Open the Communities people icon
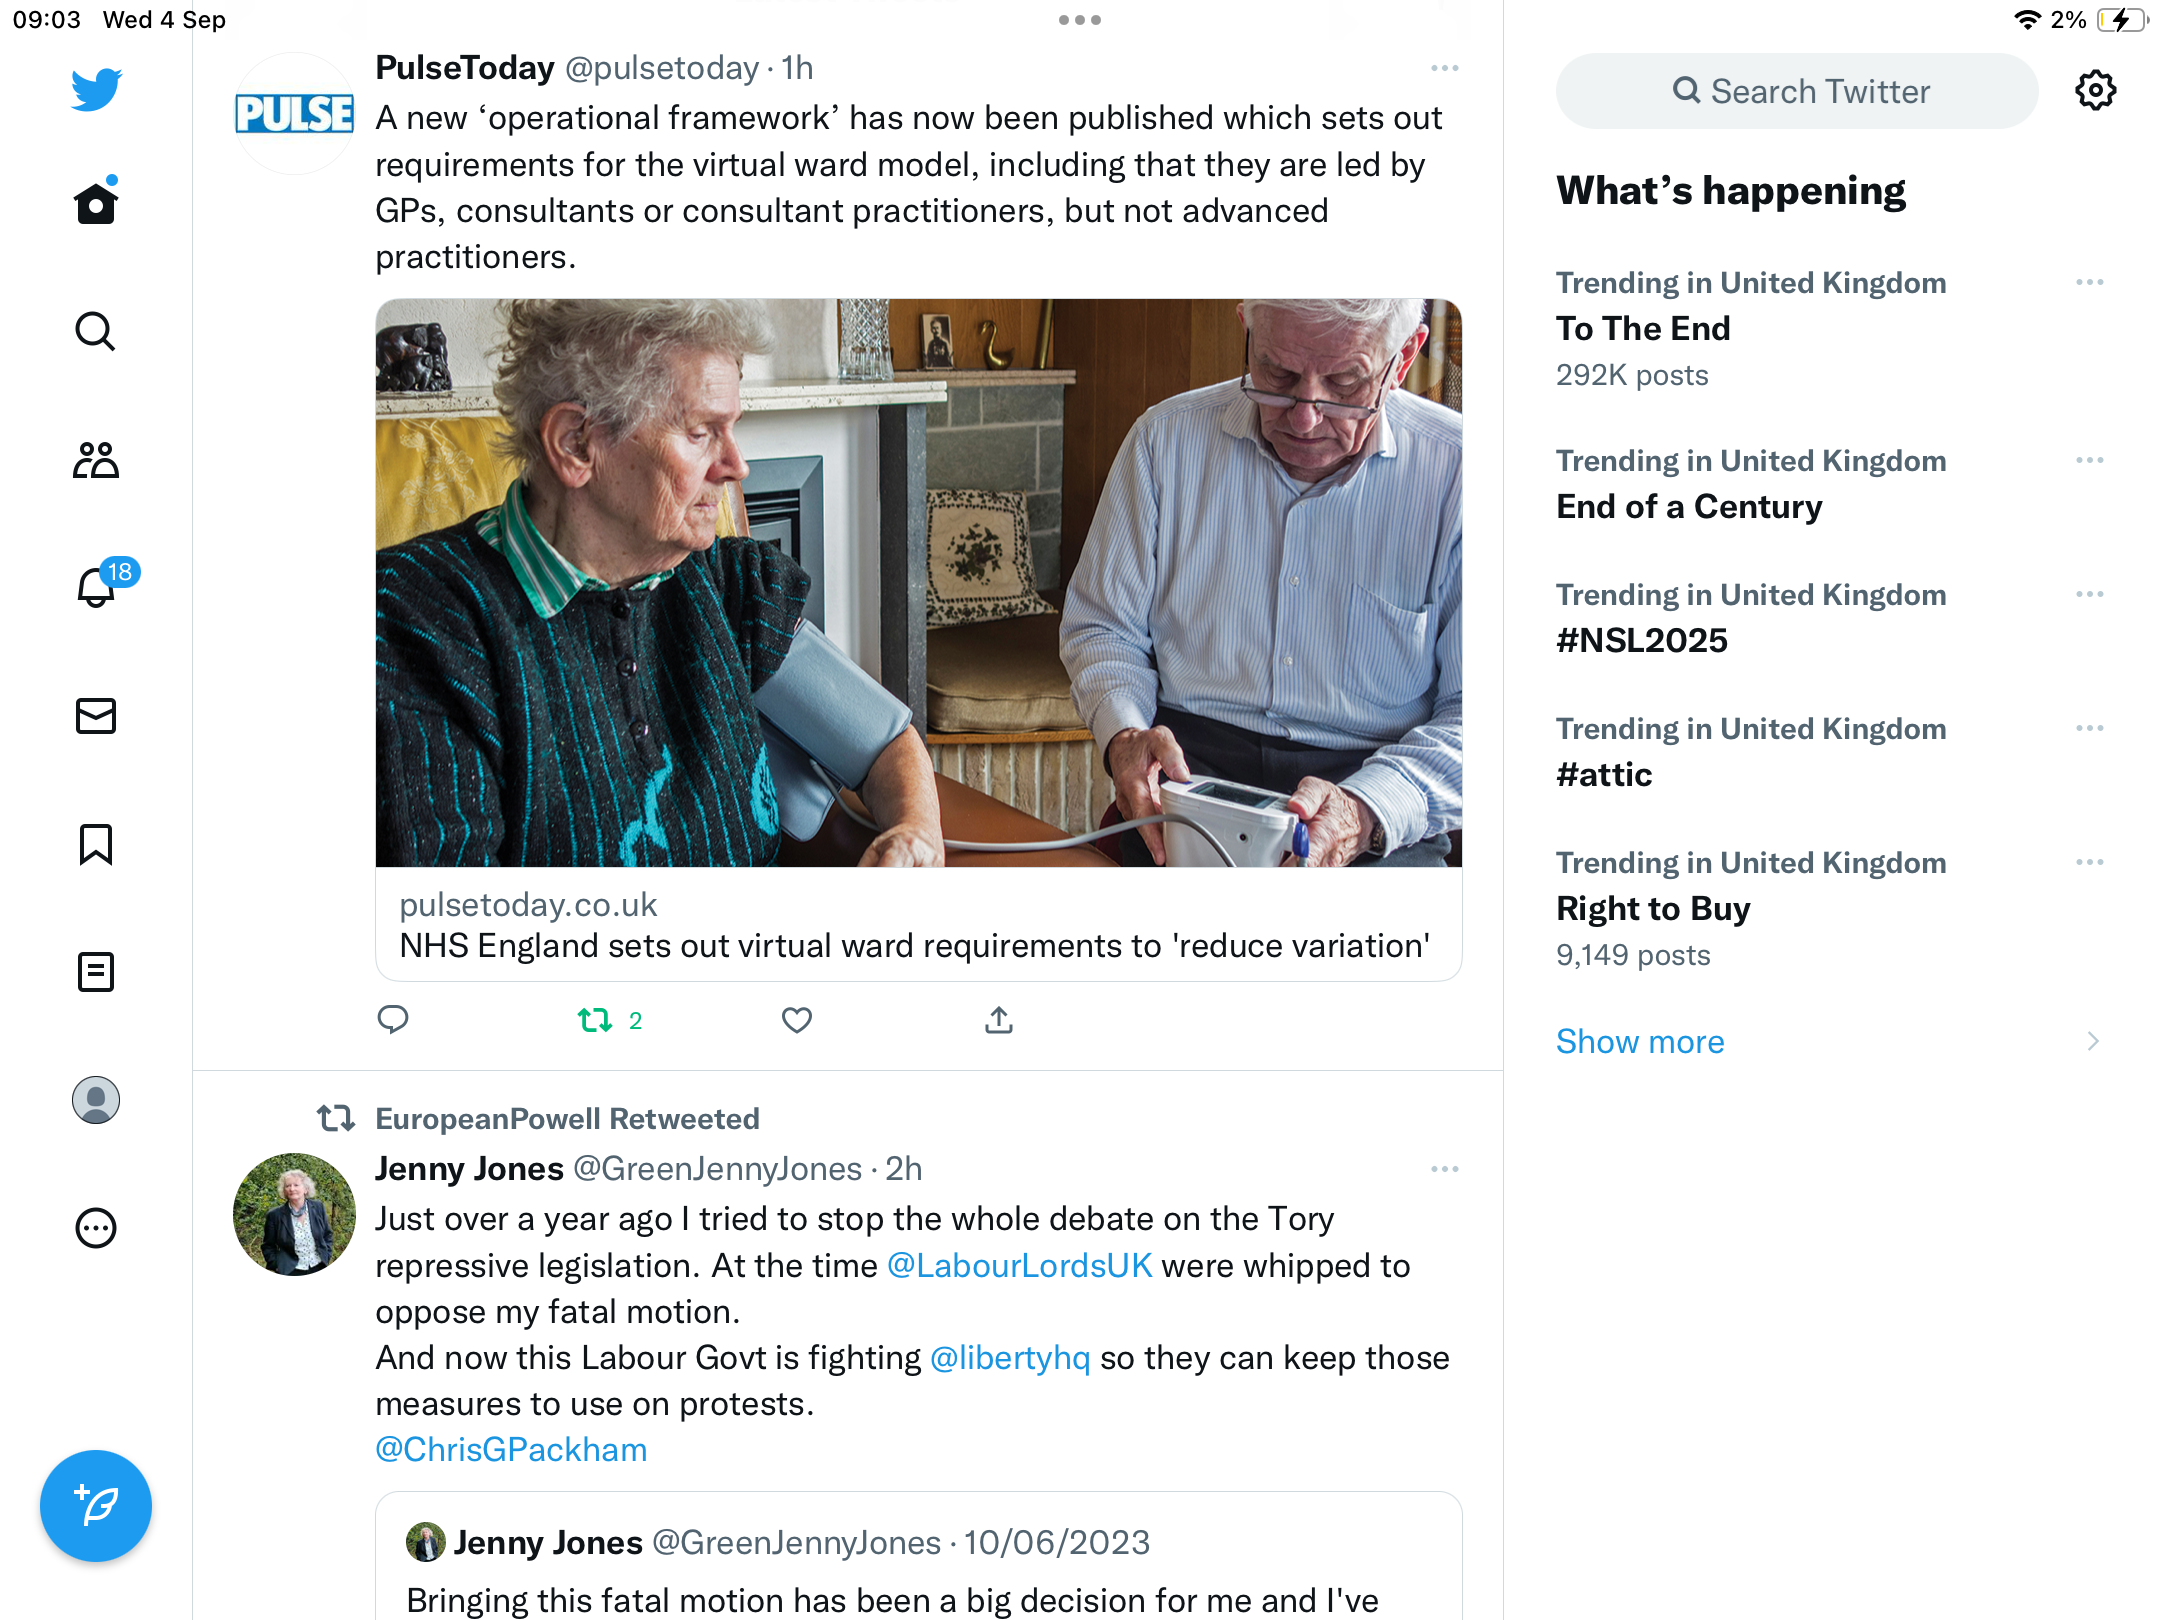The height and width of the screenshot is (1620, 2160). click(96, 460)
